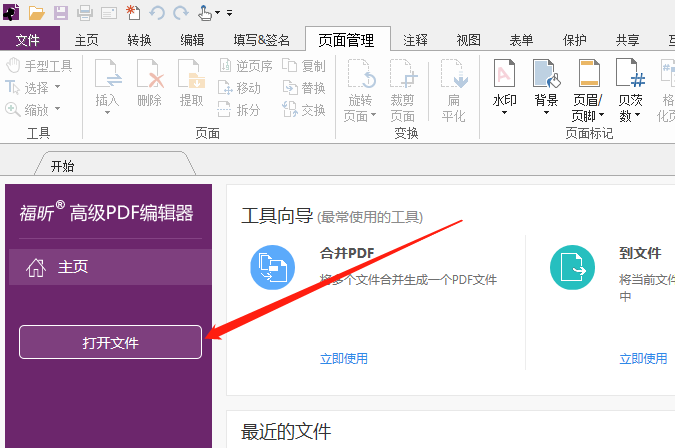Switch to the 填写&签名 ribbon tab
This screenshot has height=448, width=675.
click(261, 40)
